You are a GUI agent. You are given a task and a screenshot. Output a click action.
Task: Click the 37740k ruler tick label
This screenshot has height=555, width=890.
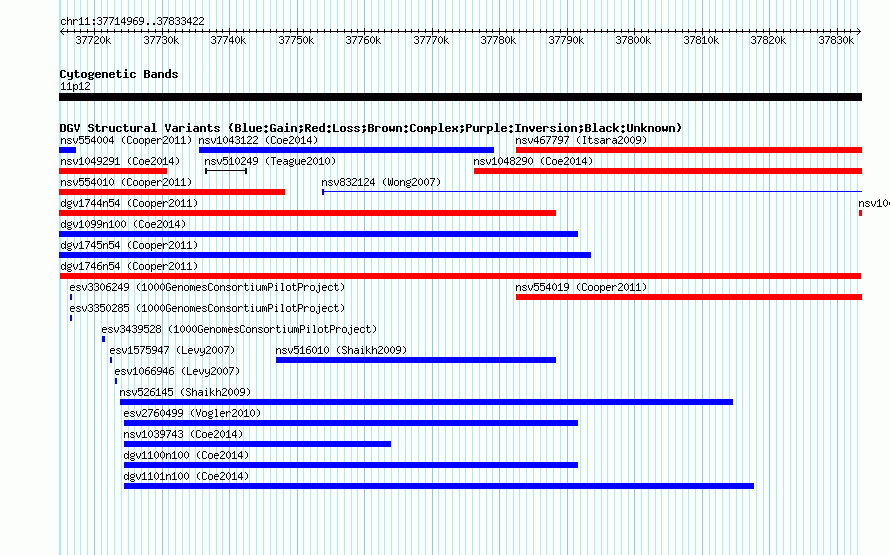tap(228, 40)
